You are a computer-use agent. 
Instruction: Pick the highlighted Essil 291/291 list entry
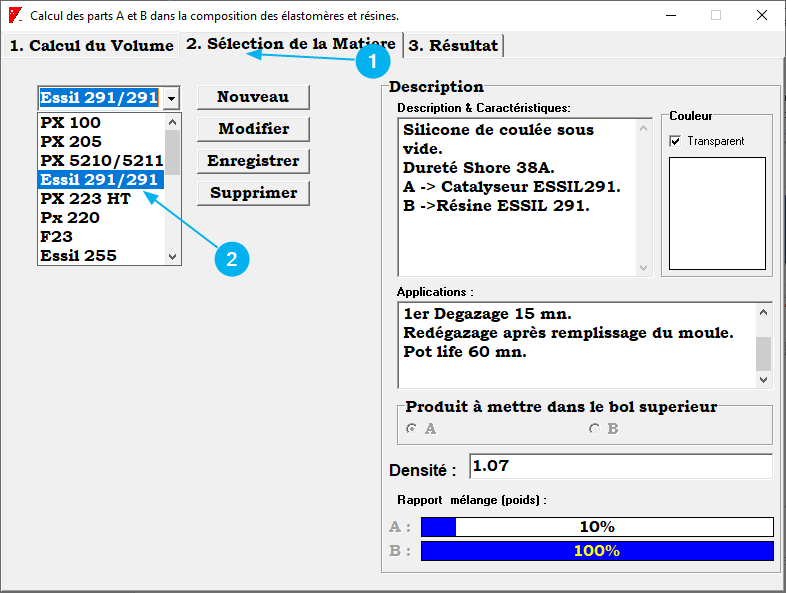[101, 179]
